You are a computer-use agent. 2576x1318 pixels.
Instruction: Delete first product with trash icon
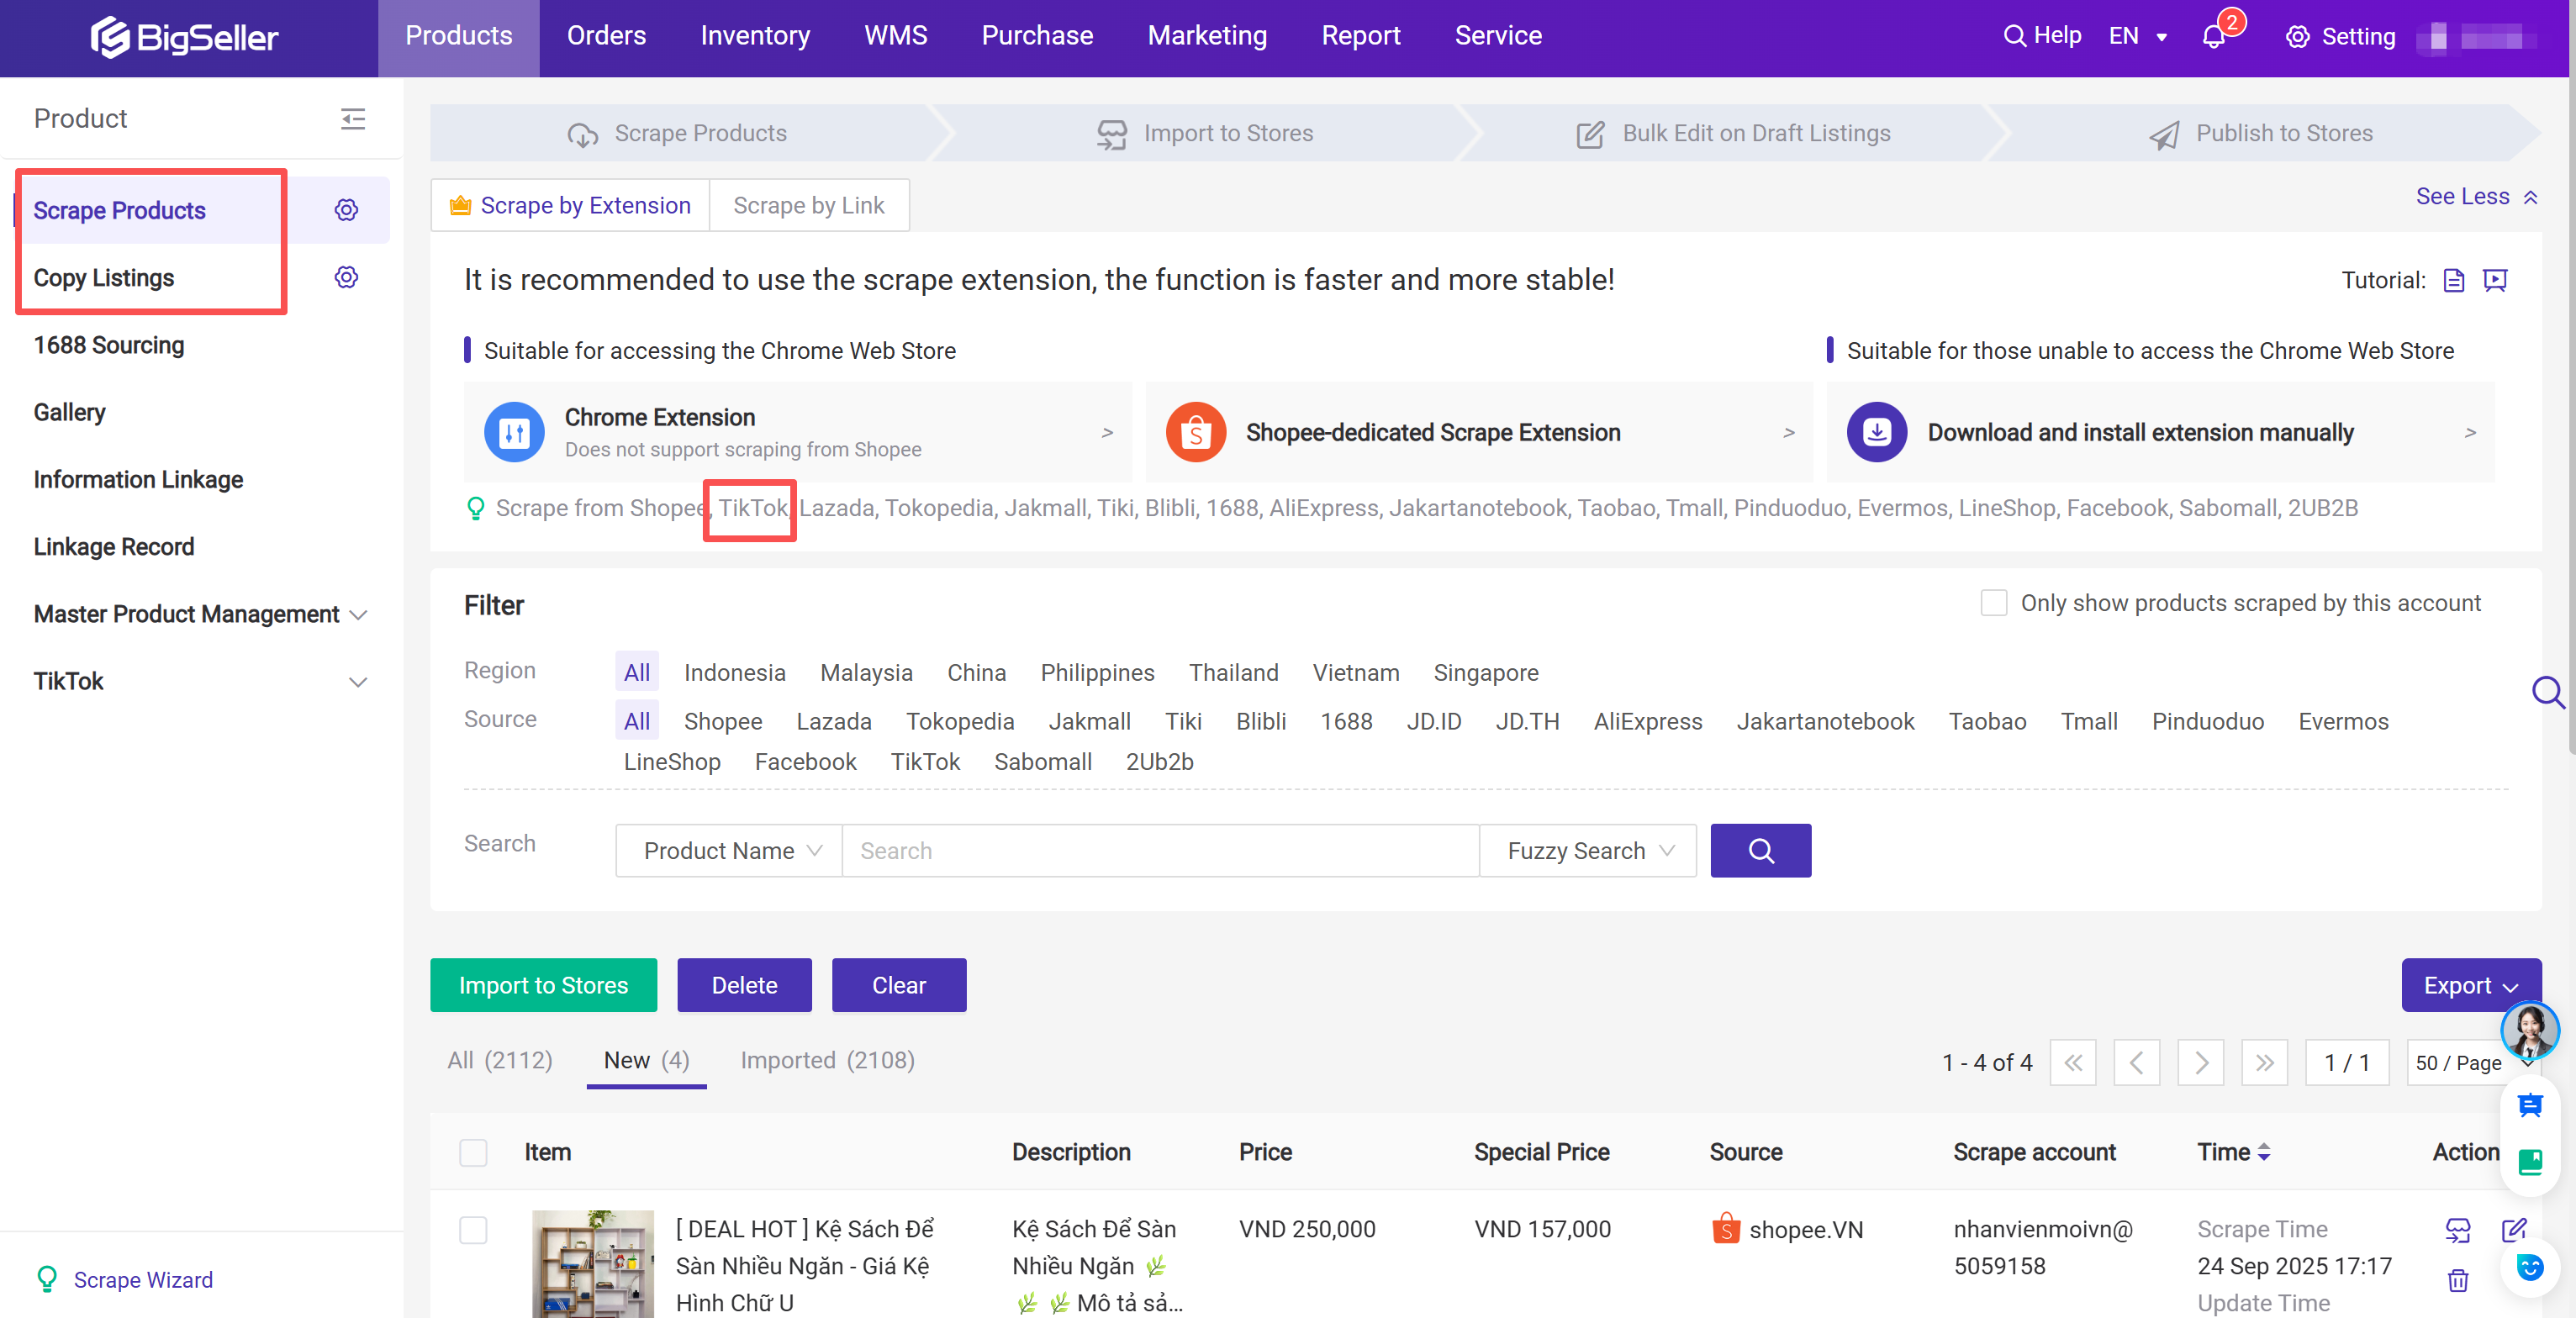[x=2457, y=1279]
